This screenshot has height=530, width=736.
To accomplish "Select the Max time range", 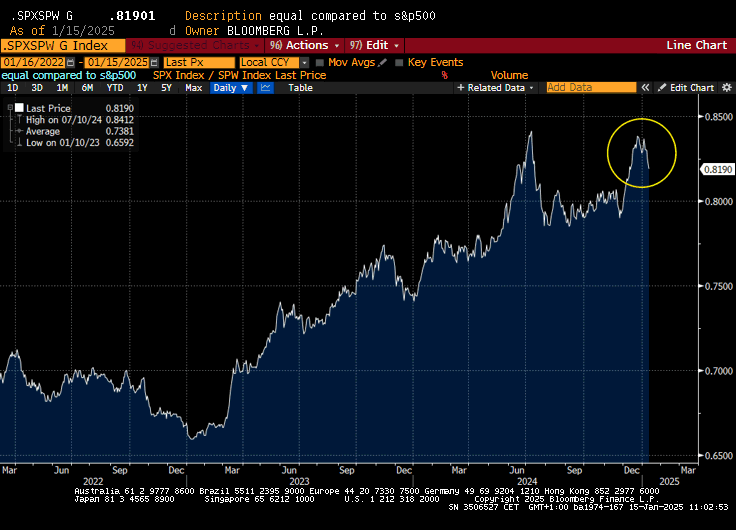I will point(193,88).
